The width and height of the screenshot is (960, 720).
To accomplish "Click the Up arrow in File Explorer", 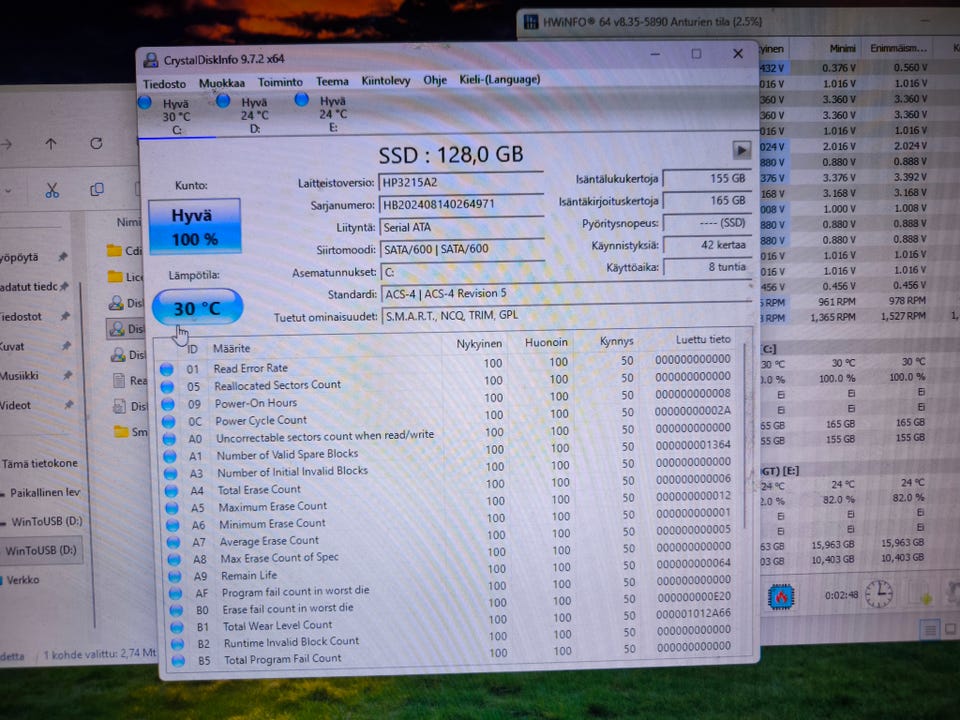I will point(51,144).
